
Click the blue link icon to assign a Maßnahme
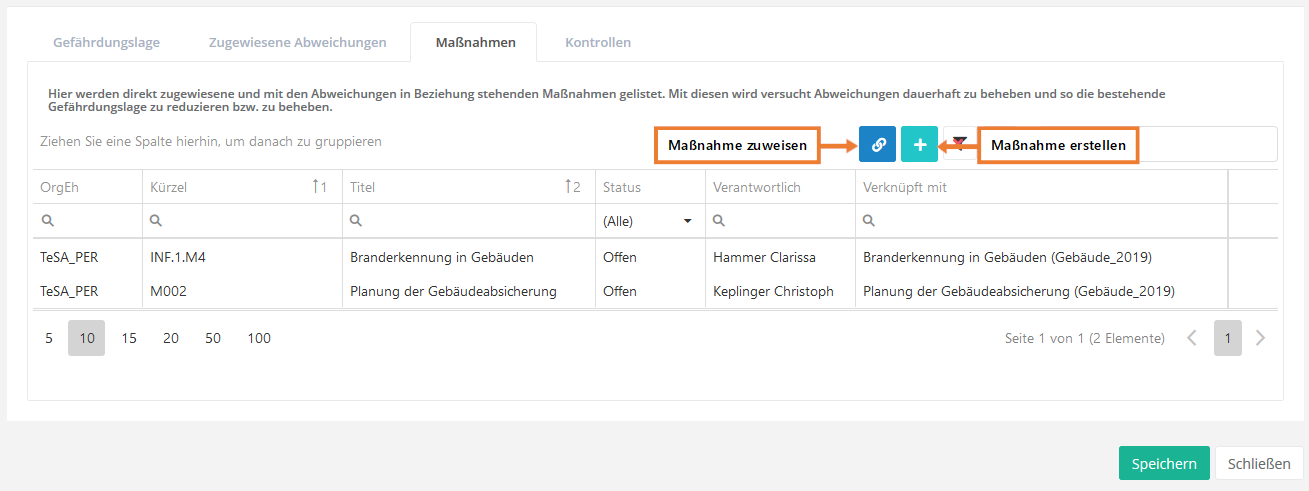(x=878, y=144)
